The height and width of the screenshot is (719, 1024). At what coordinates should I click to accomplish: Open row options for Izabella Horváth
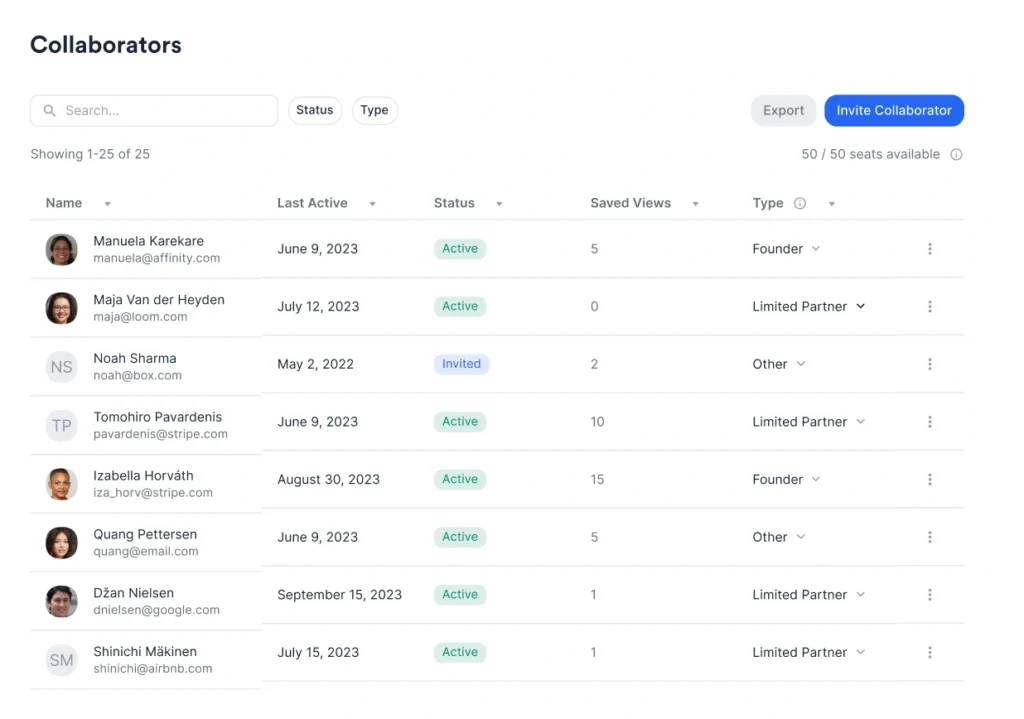930,480
